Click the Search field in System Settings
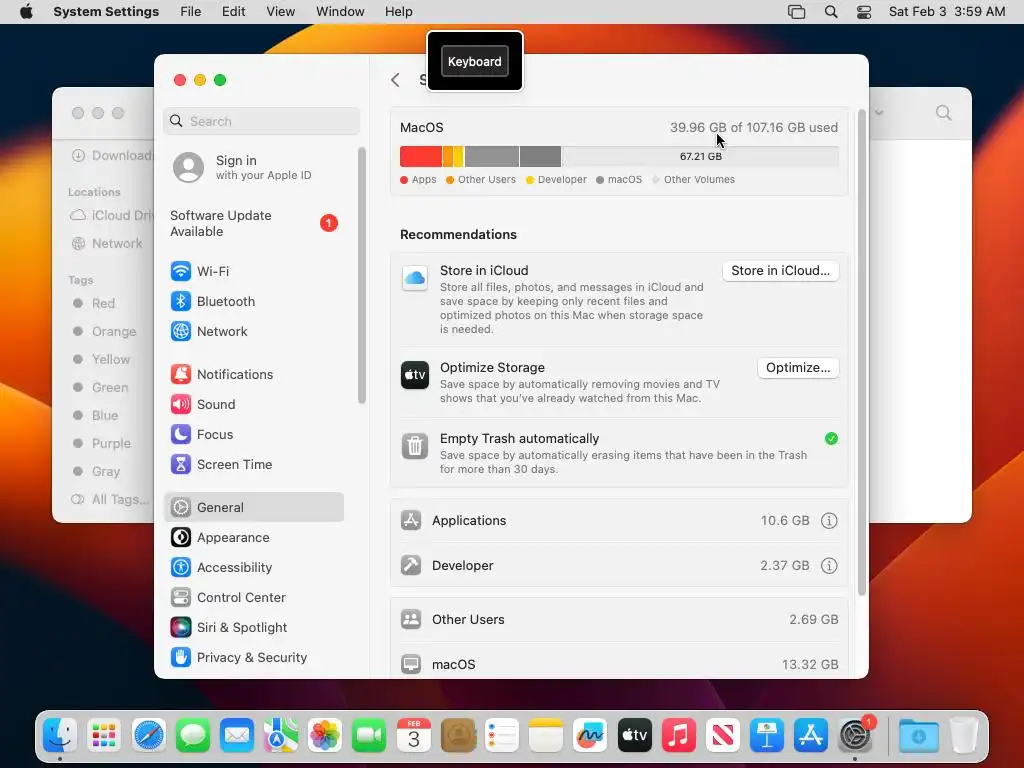1024x768 pixels. pyautogui.click(x=261, y=121)
